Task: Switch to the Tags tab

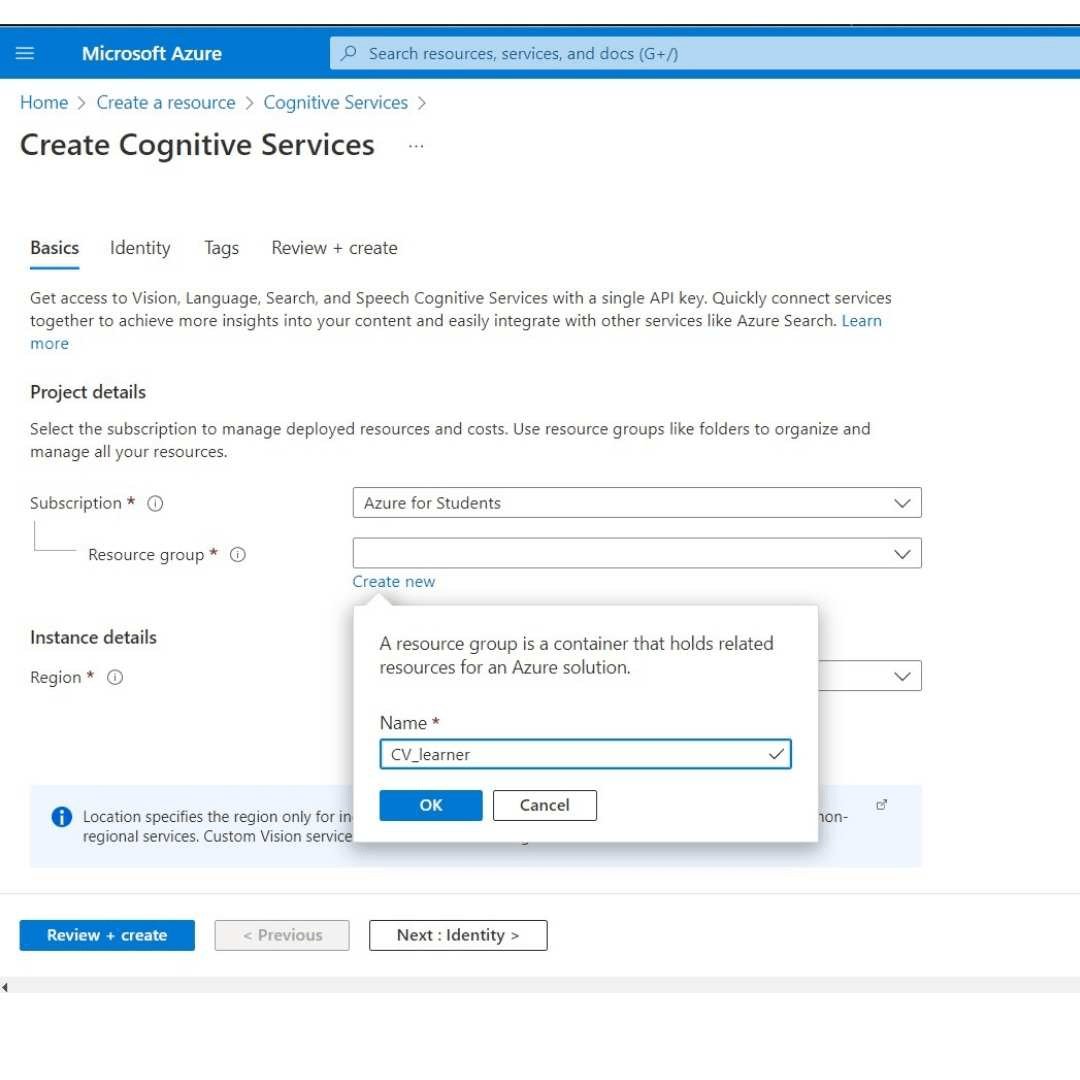Action: coord(221,247)
